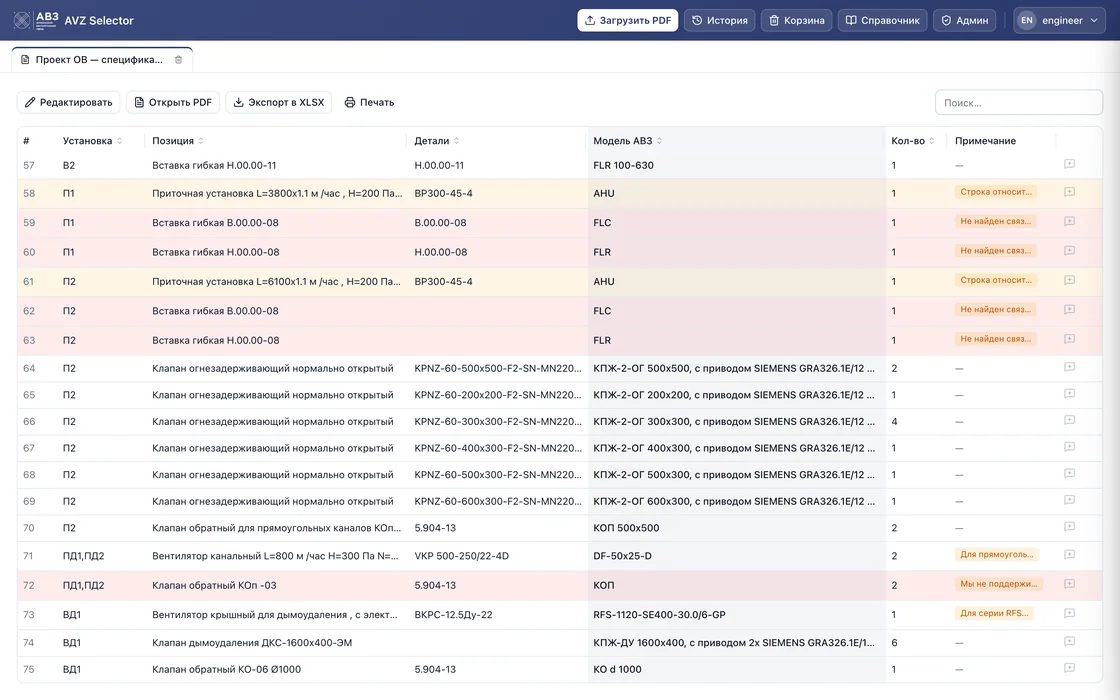Open comment icon for row 64
Image resolution: width=1120 pixels, height=700 pixels.
[1069, 367]
